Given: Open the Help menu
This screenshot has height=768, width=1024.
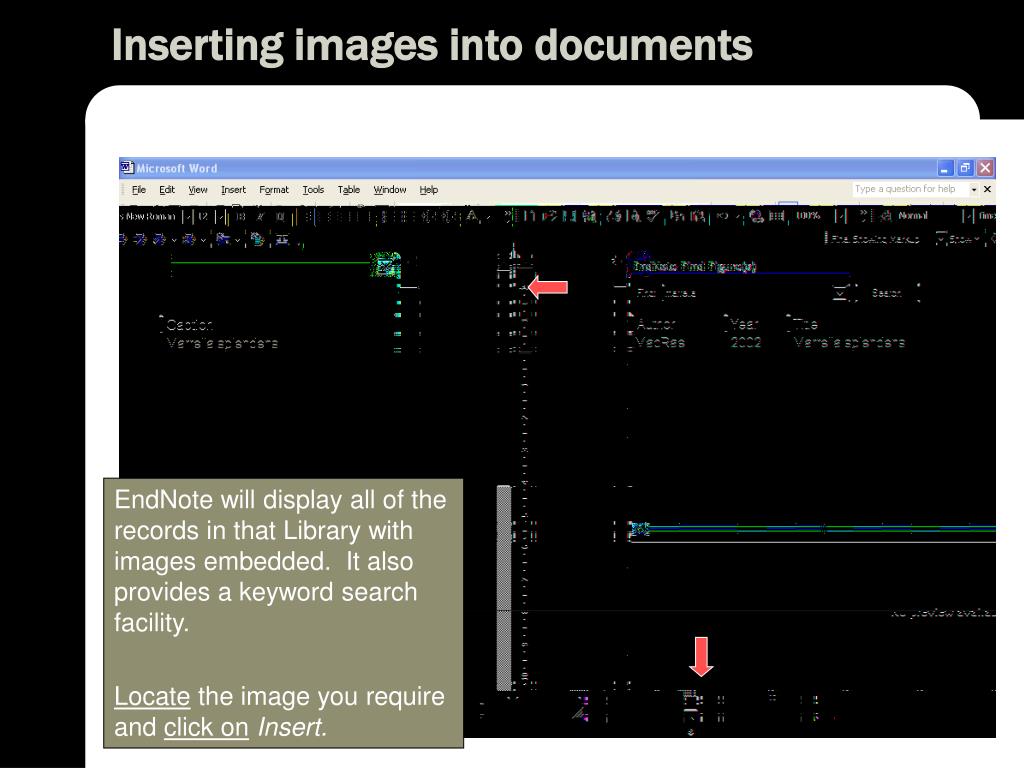Looking at the screenshot, I should pos(428,189).
